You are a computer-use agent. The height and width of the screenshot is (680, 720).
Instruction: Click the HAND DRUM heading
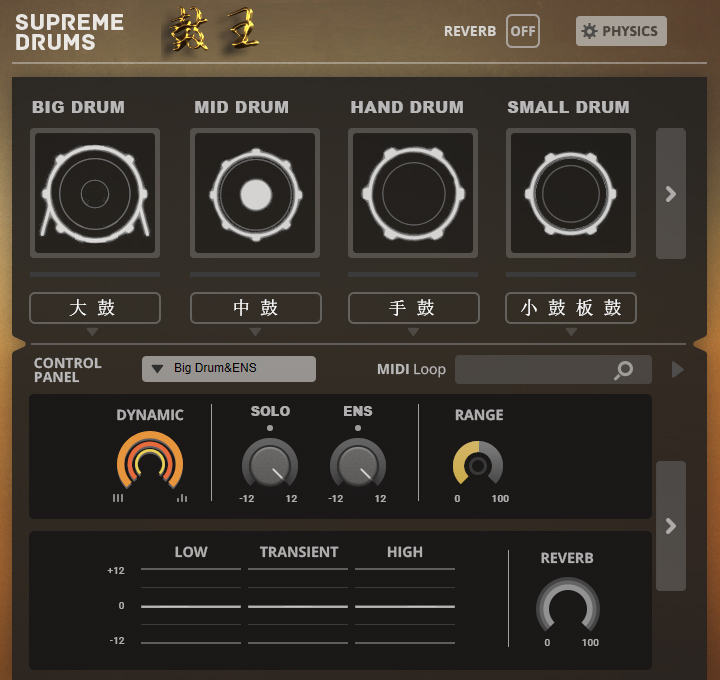point(407,107)
